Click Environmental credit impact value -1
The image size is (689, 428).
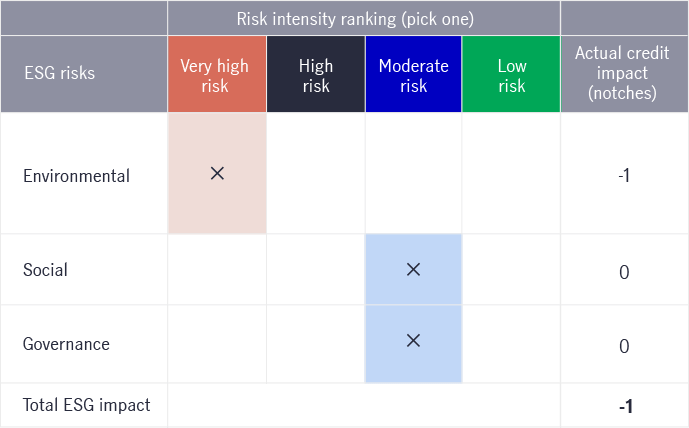coord(624,175)
